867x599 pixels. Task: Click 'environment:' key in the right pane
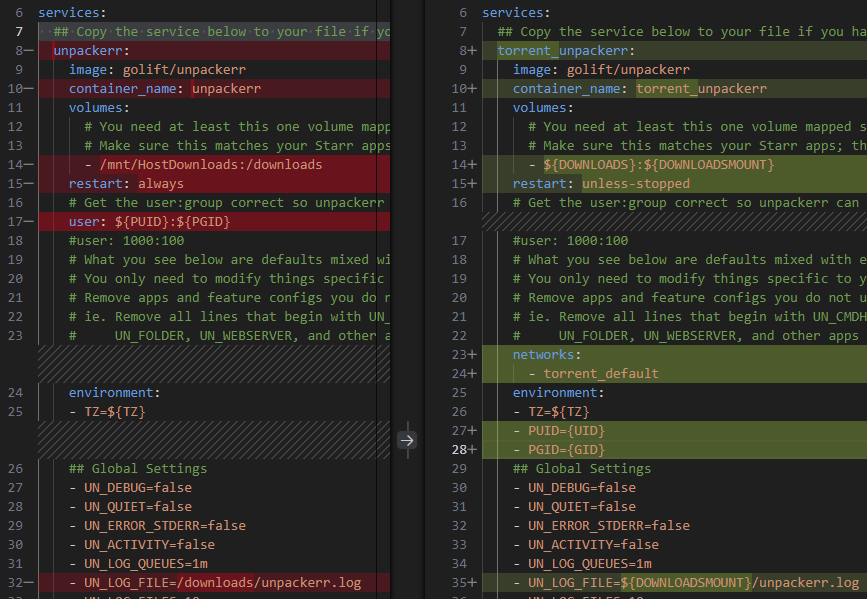click(558, 393)
